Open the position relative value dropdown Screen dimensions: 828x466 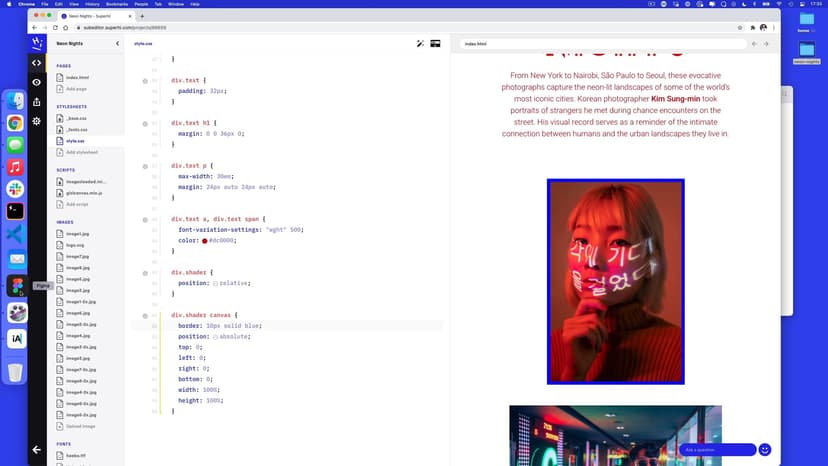pos(215,283)
